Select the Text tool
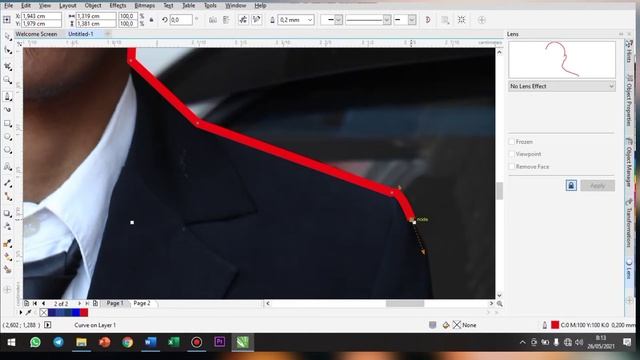Viewport: 640px width, 360px height. [x=8, y=167]
